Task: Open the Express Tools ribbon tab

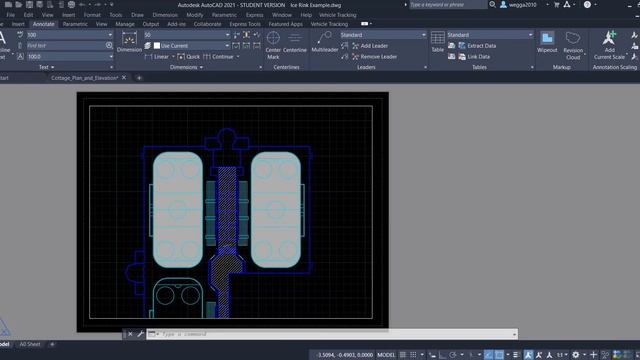Action: (245, 24)
